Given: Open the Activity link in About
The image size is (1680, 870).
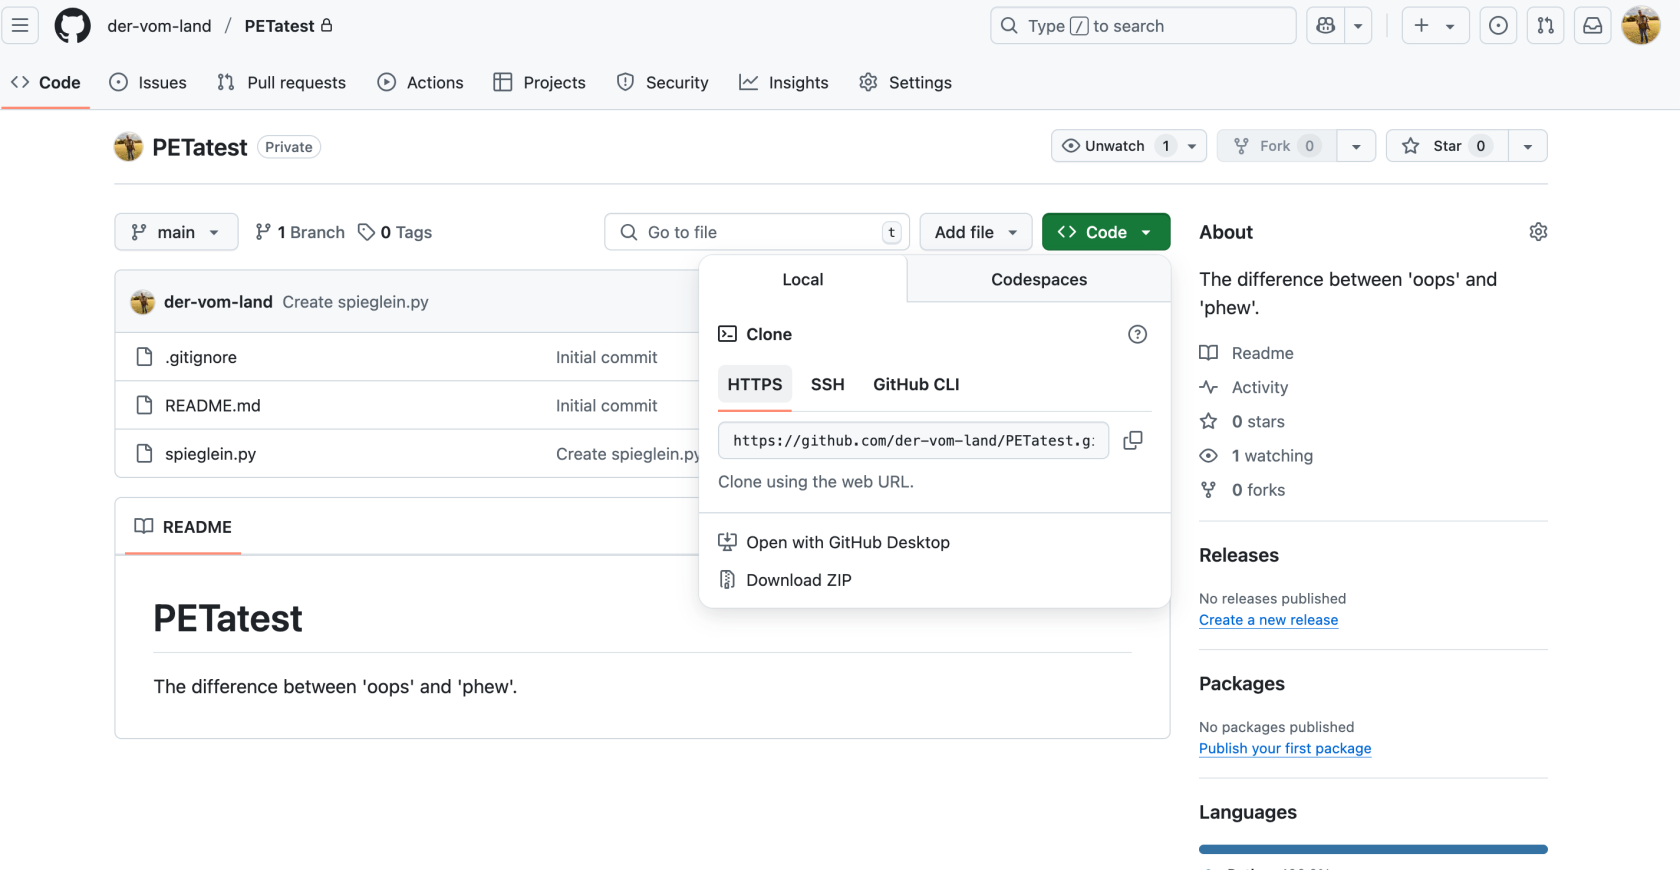Looking at the screenshot, I should (x=1244, y=387).
